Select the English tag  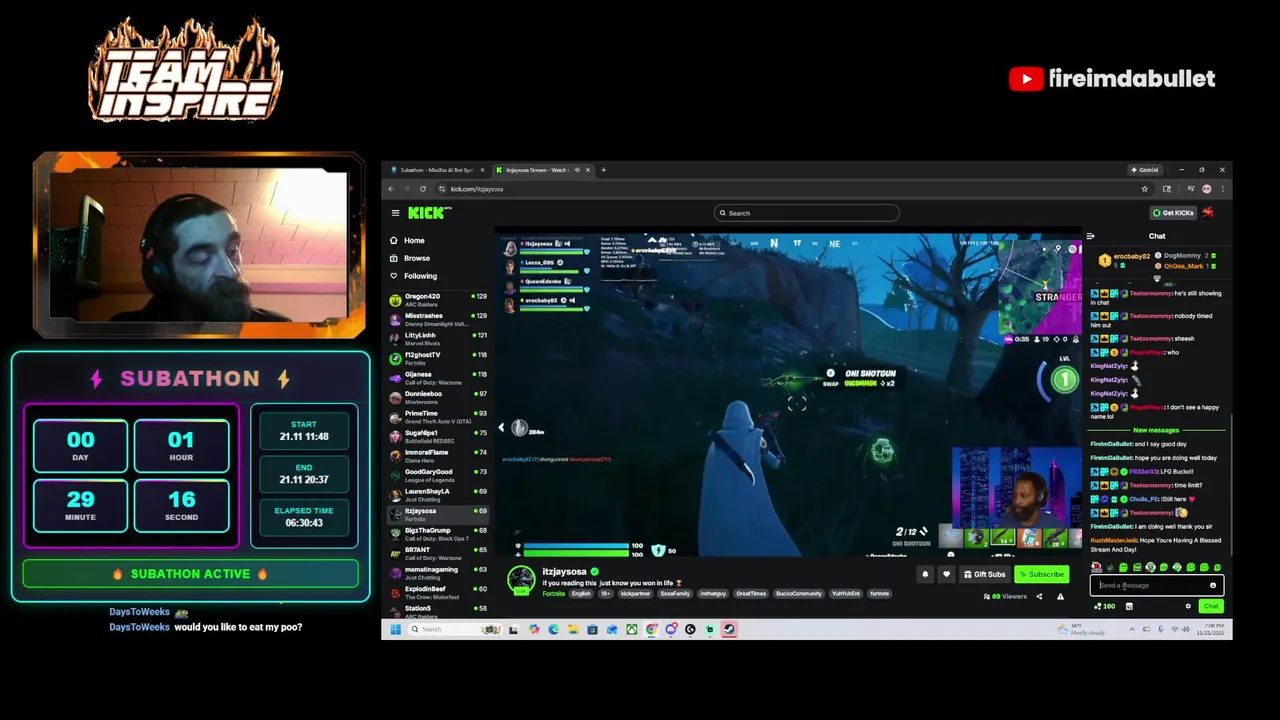point(581,594)
